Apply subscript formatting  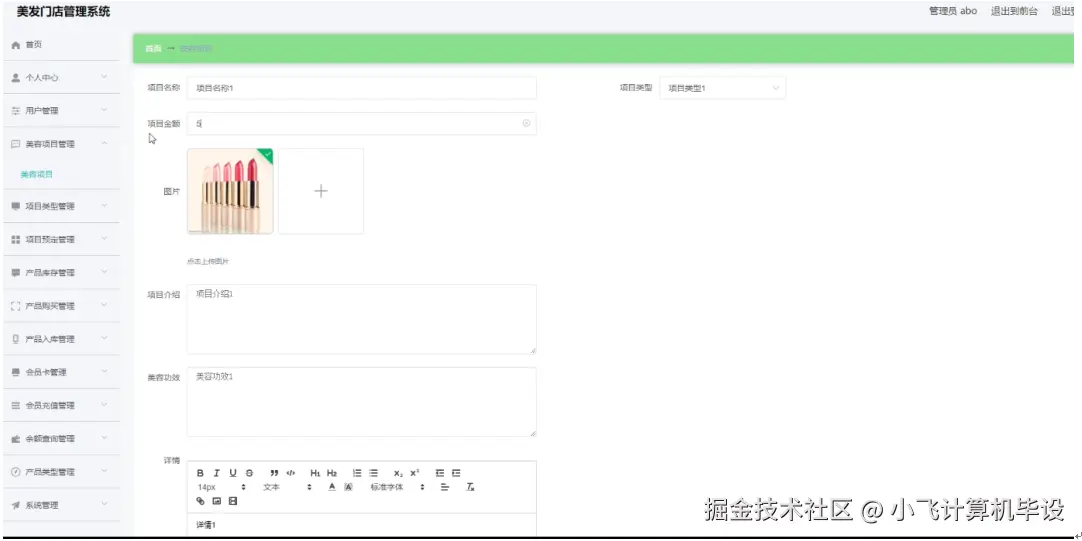tap(398, 473)
